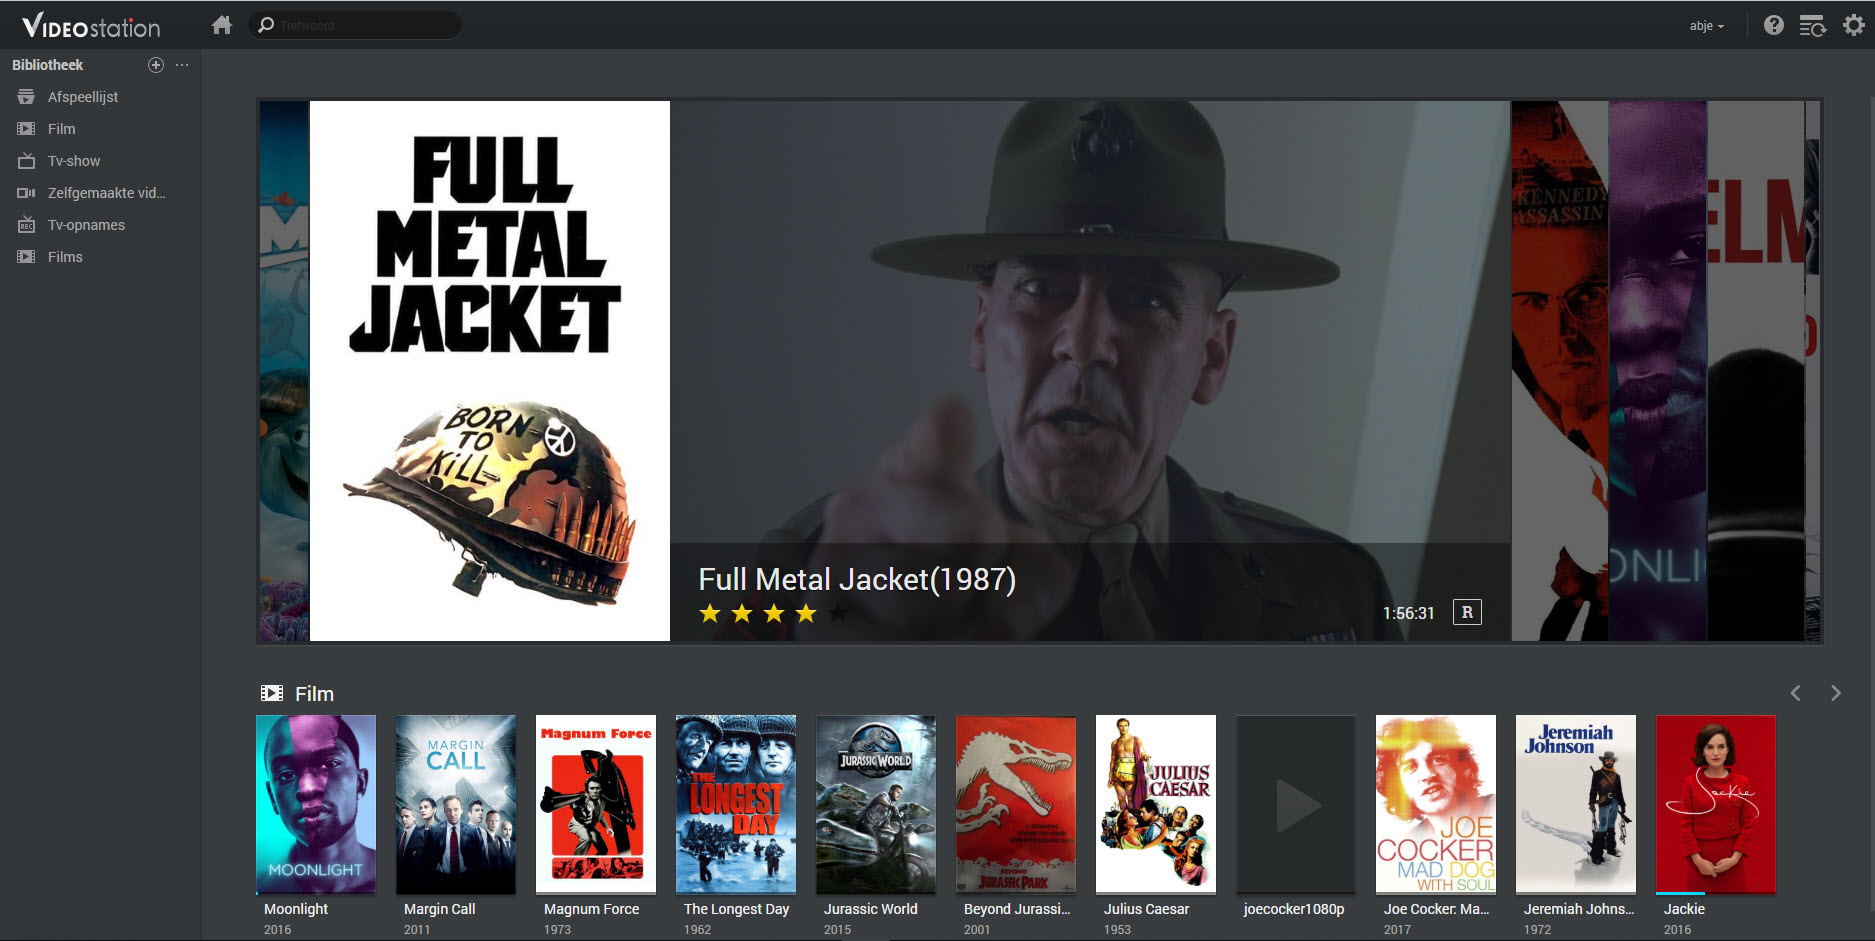Select Kennedy Assassin poster in carousel

coord(1560,371)
